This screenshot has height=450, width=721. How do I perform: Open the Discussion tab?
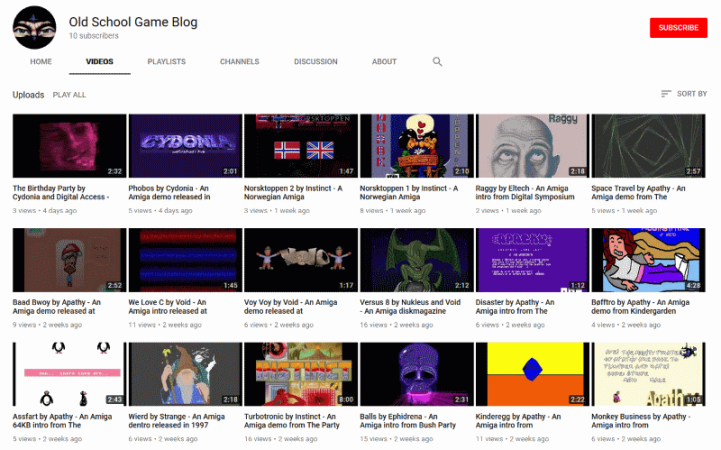(x=315, y=62)
